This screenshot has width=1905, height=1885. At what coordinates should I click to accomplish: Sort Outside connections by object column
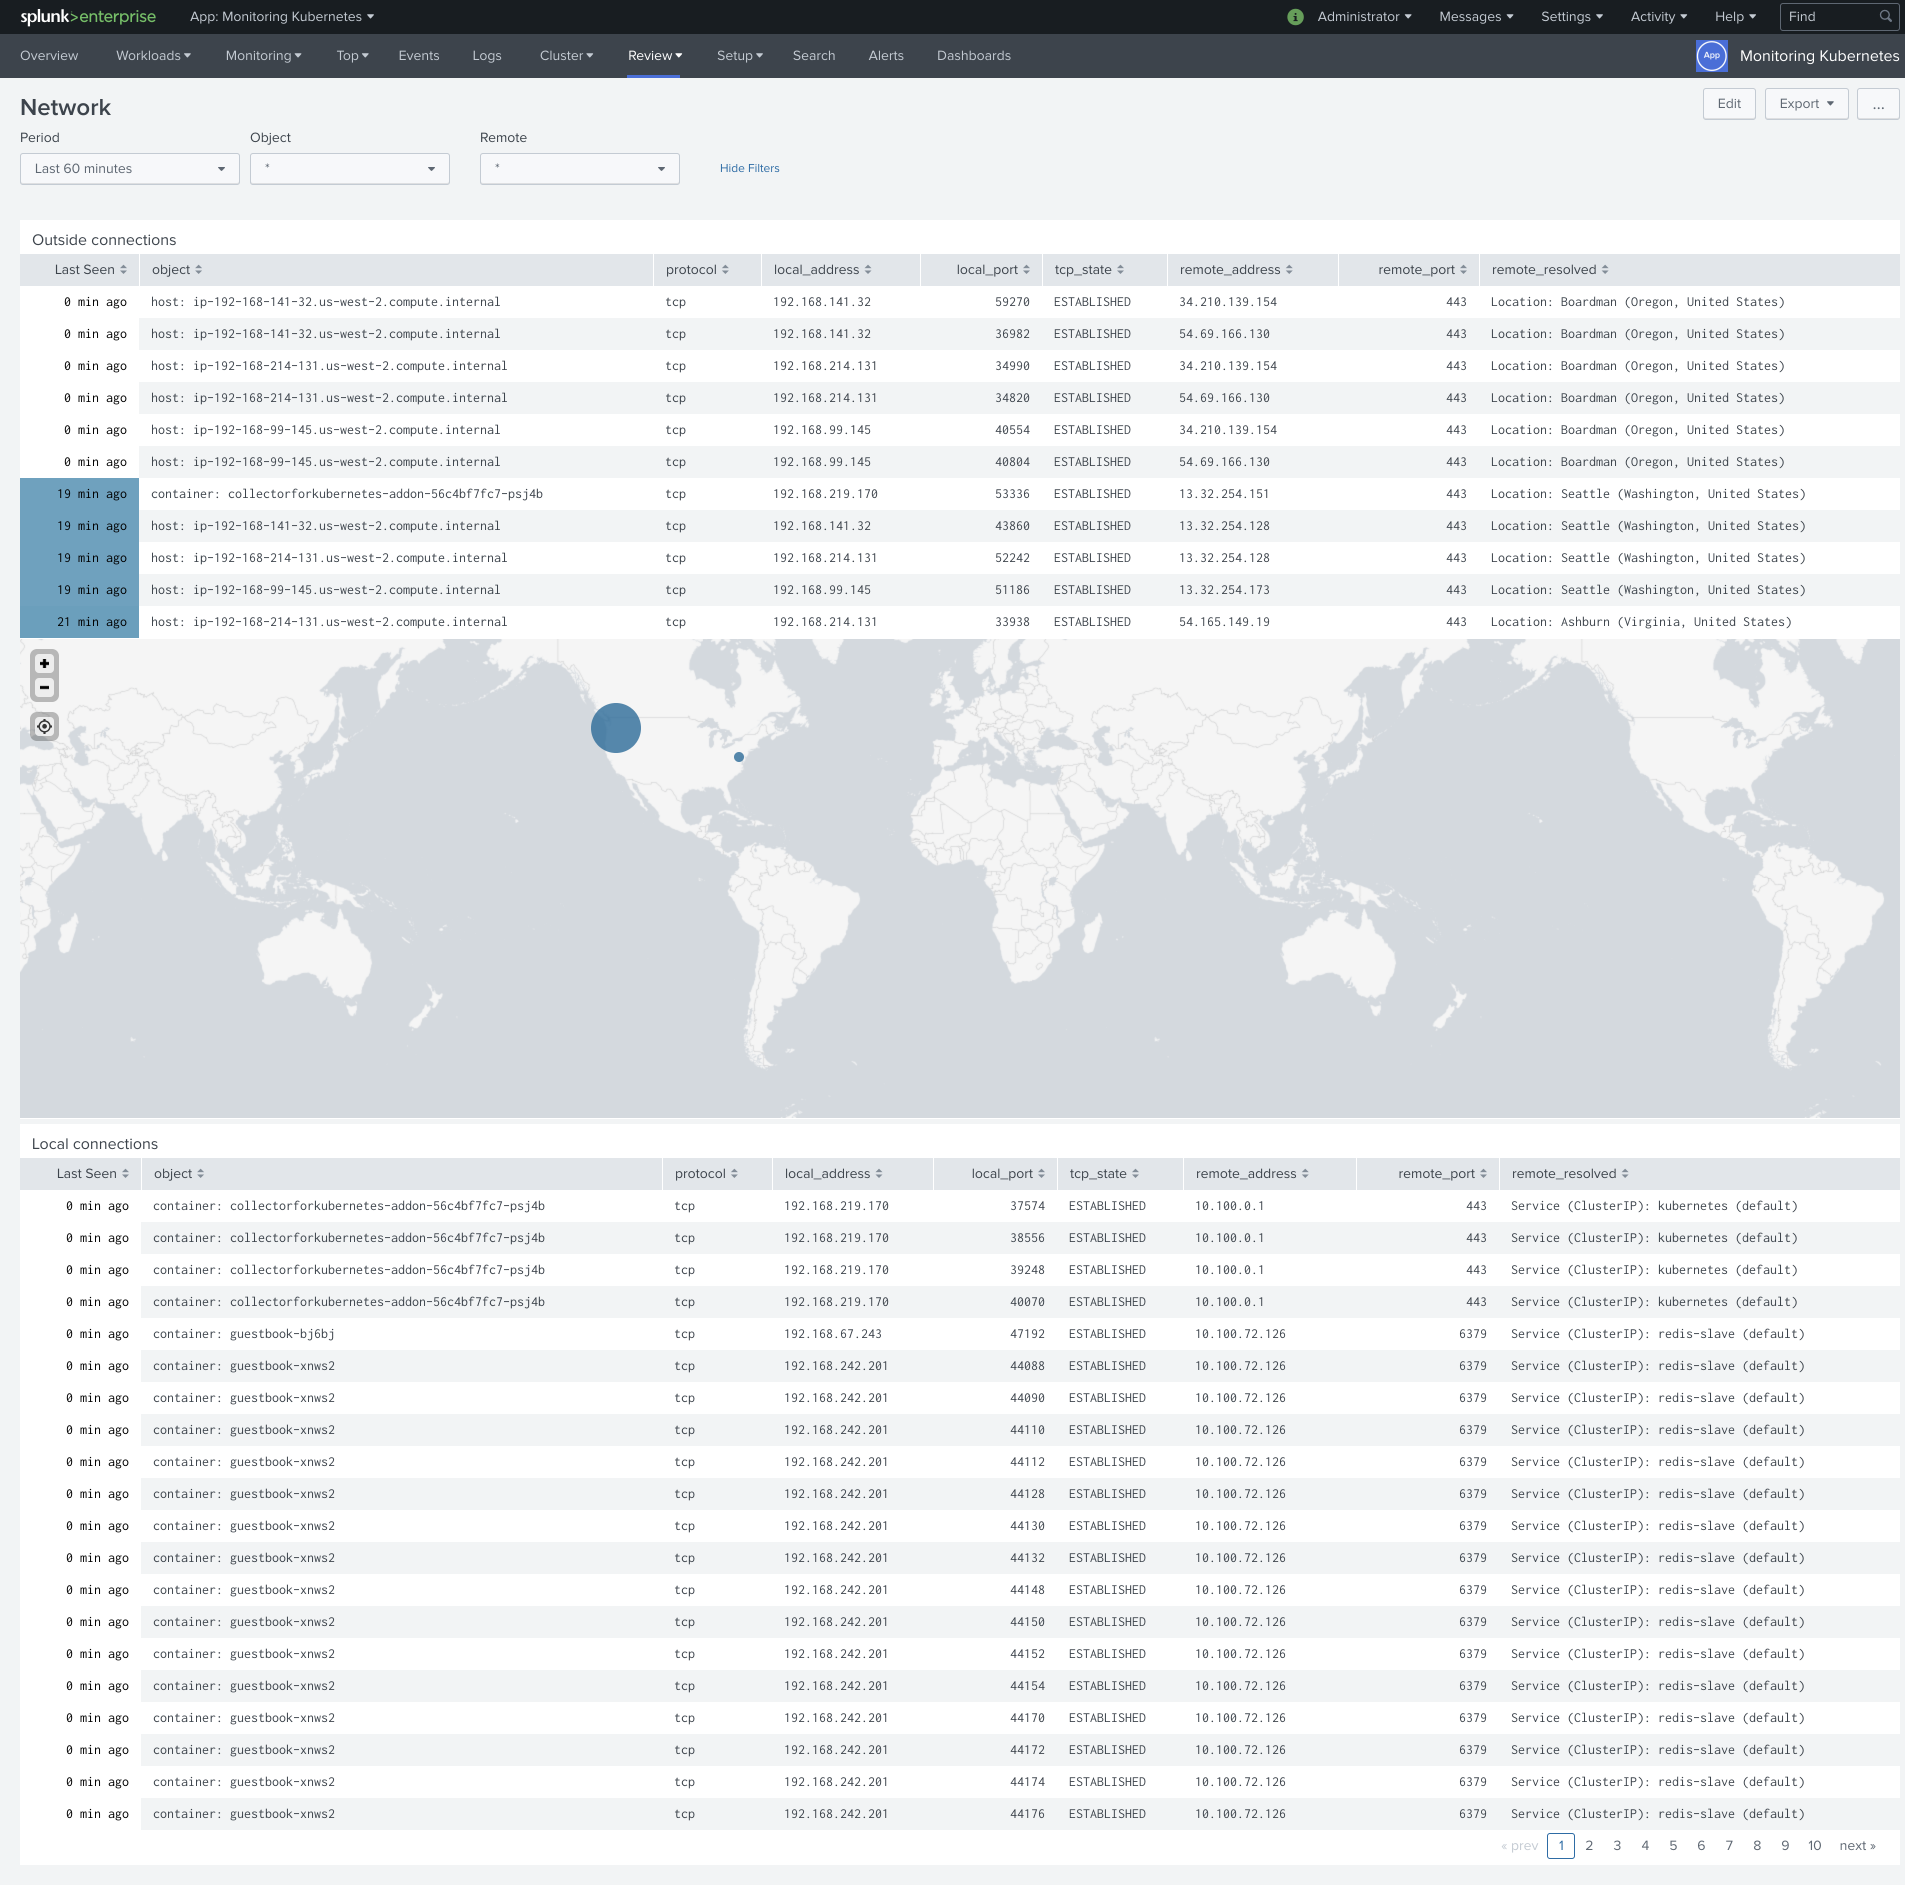(177, 270)
